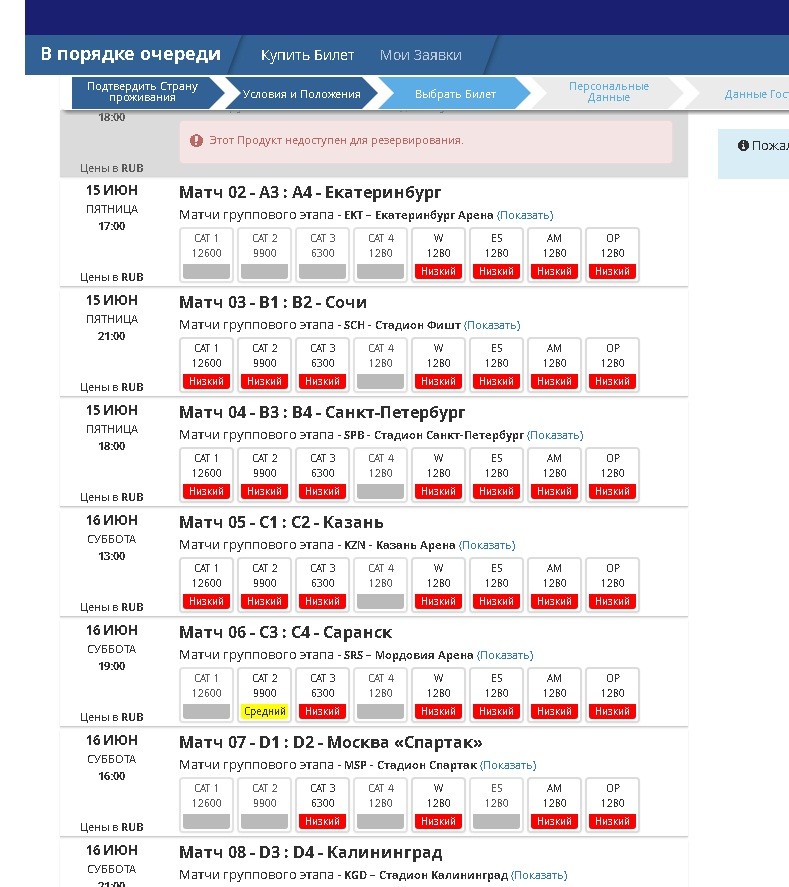This screenshot has height=887, width=789.
Task: Choose AM ticket for Матч 06 Саранск
Action: pos(554,695)
